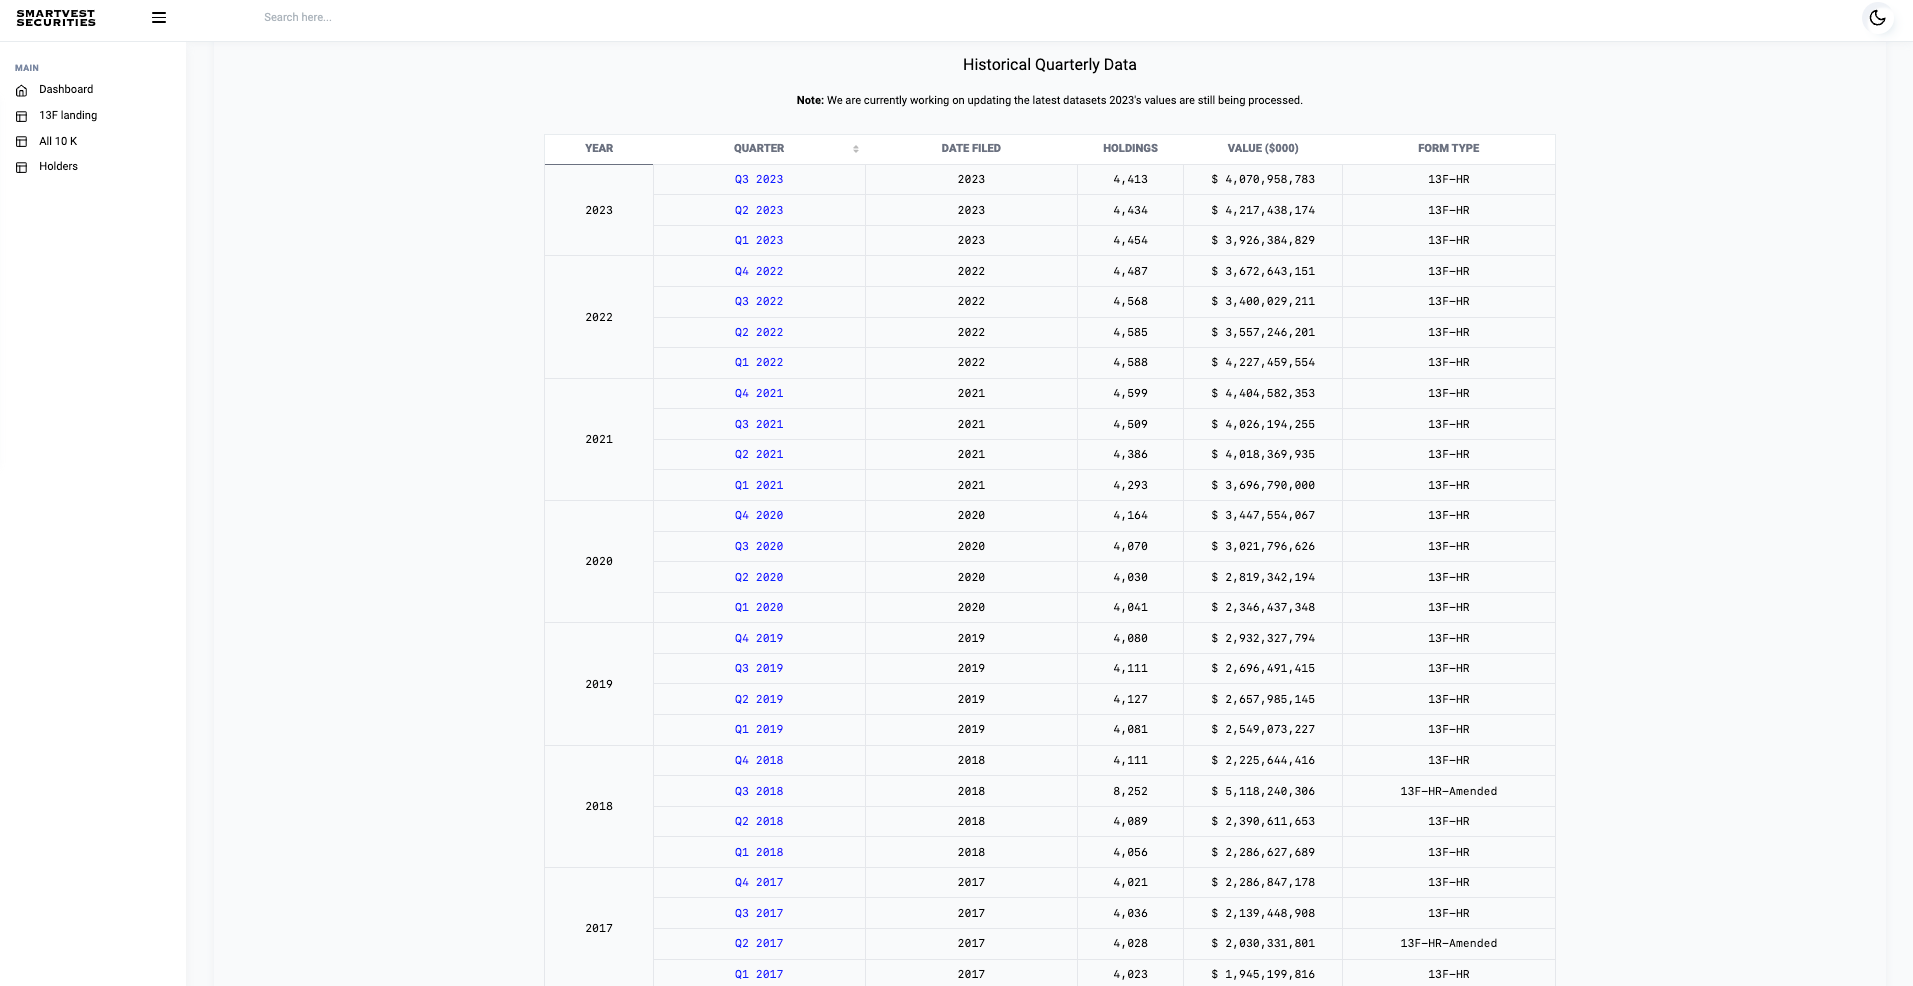Screen dimensions: 1913x986
Task: Focus the Search here field
Action: pos(298,18)
